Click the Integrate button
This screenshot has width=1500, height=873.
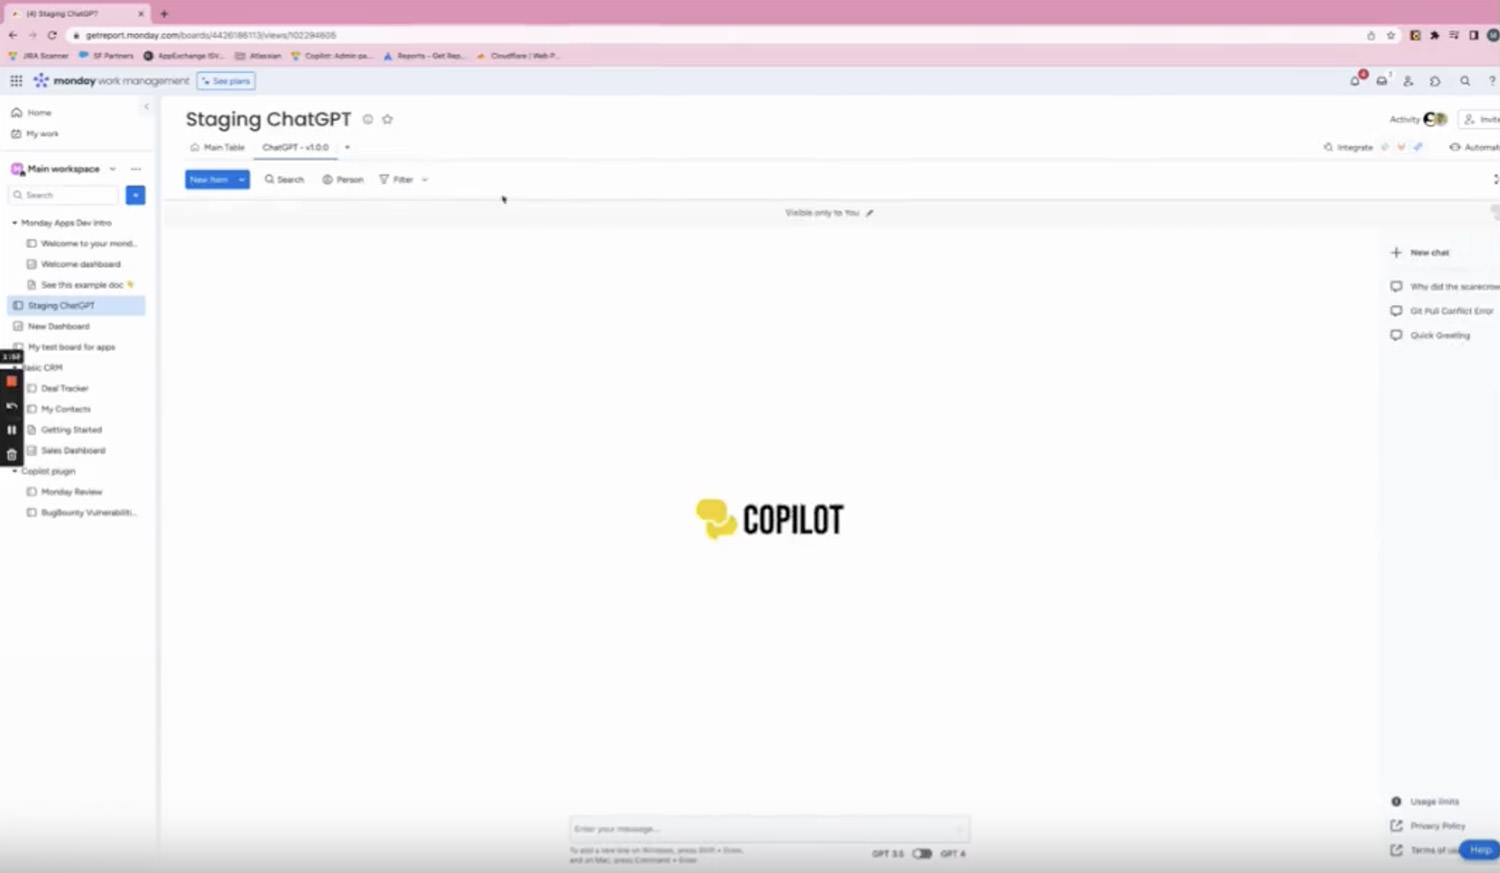(1348, 147)
